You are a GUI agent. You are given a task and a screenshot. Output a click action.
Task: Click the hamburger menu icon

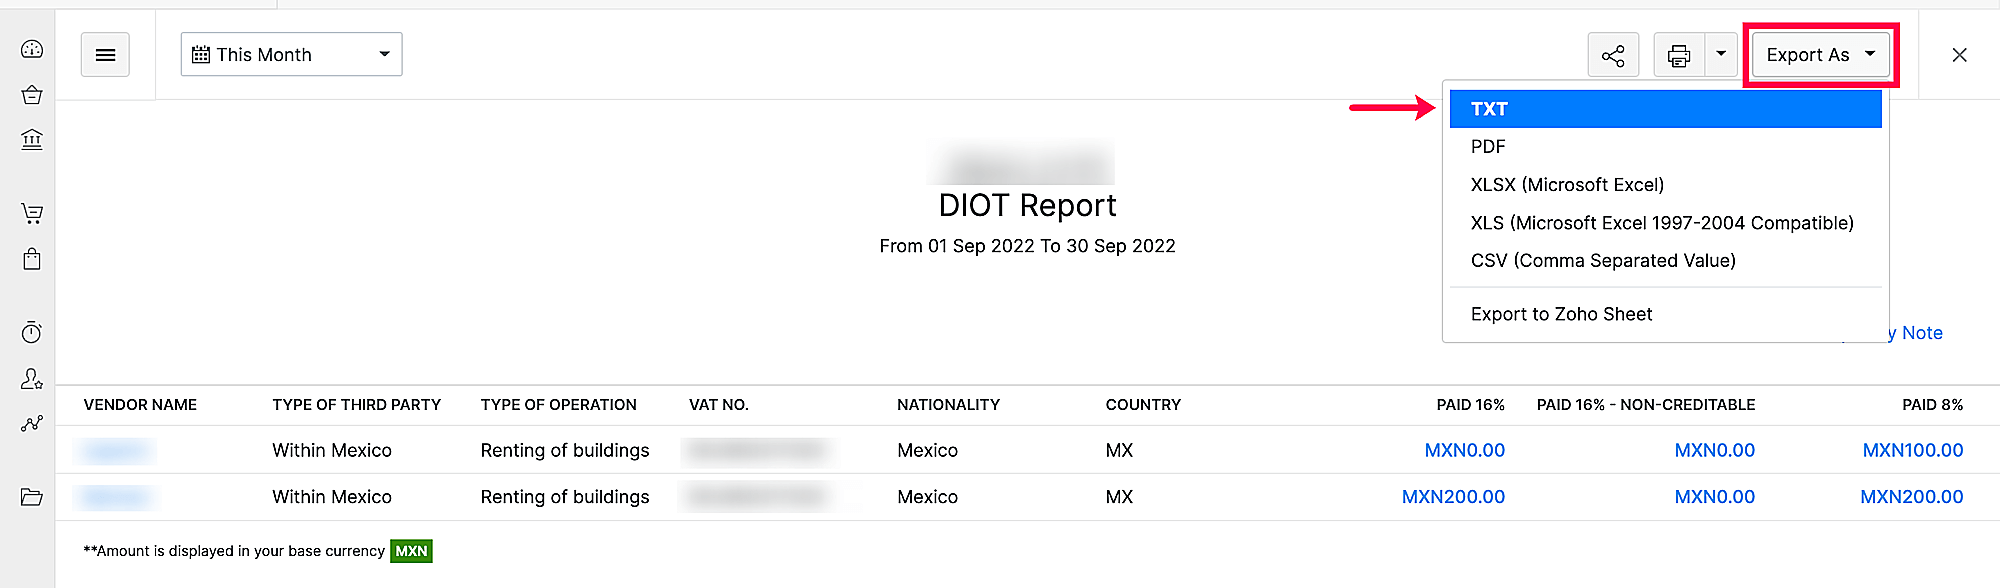point(105,55)
